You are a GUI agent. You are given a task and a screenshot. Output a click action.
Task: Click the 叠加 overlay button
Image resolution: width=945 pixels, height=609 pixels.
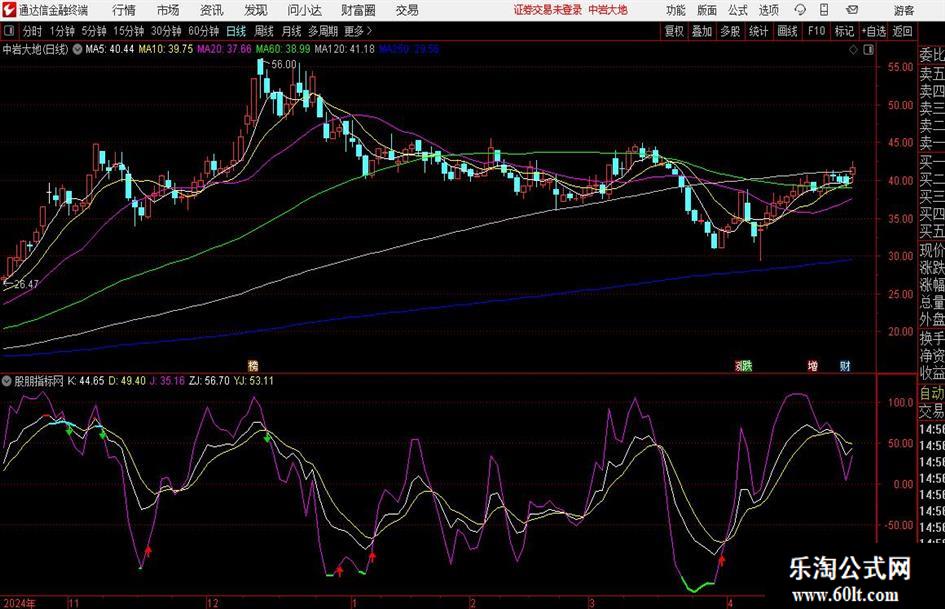(702, 31)
